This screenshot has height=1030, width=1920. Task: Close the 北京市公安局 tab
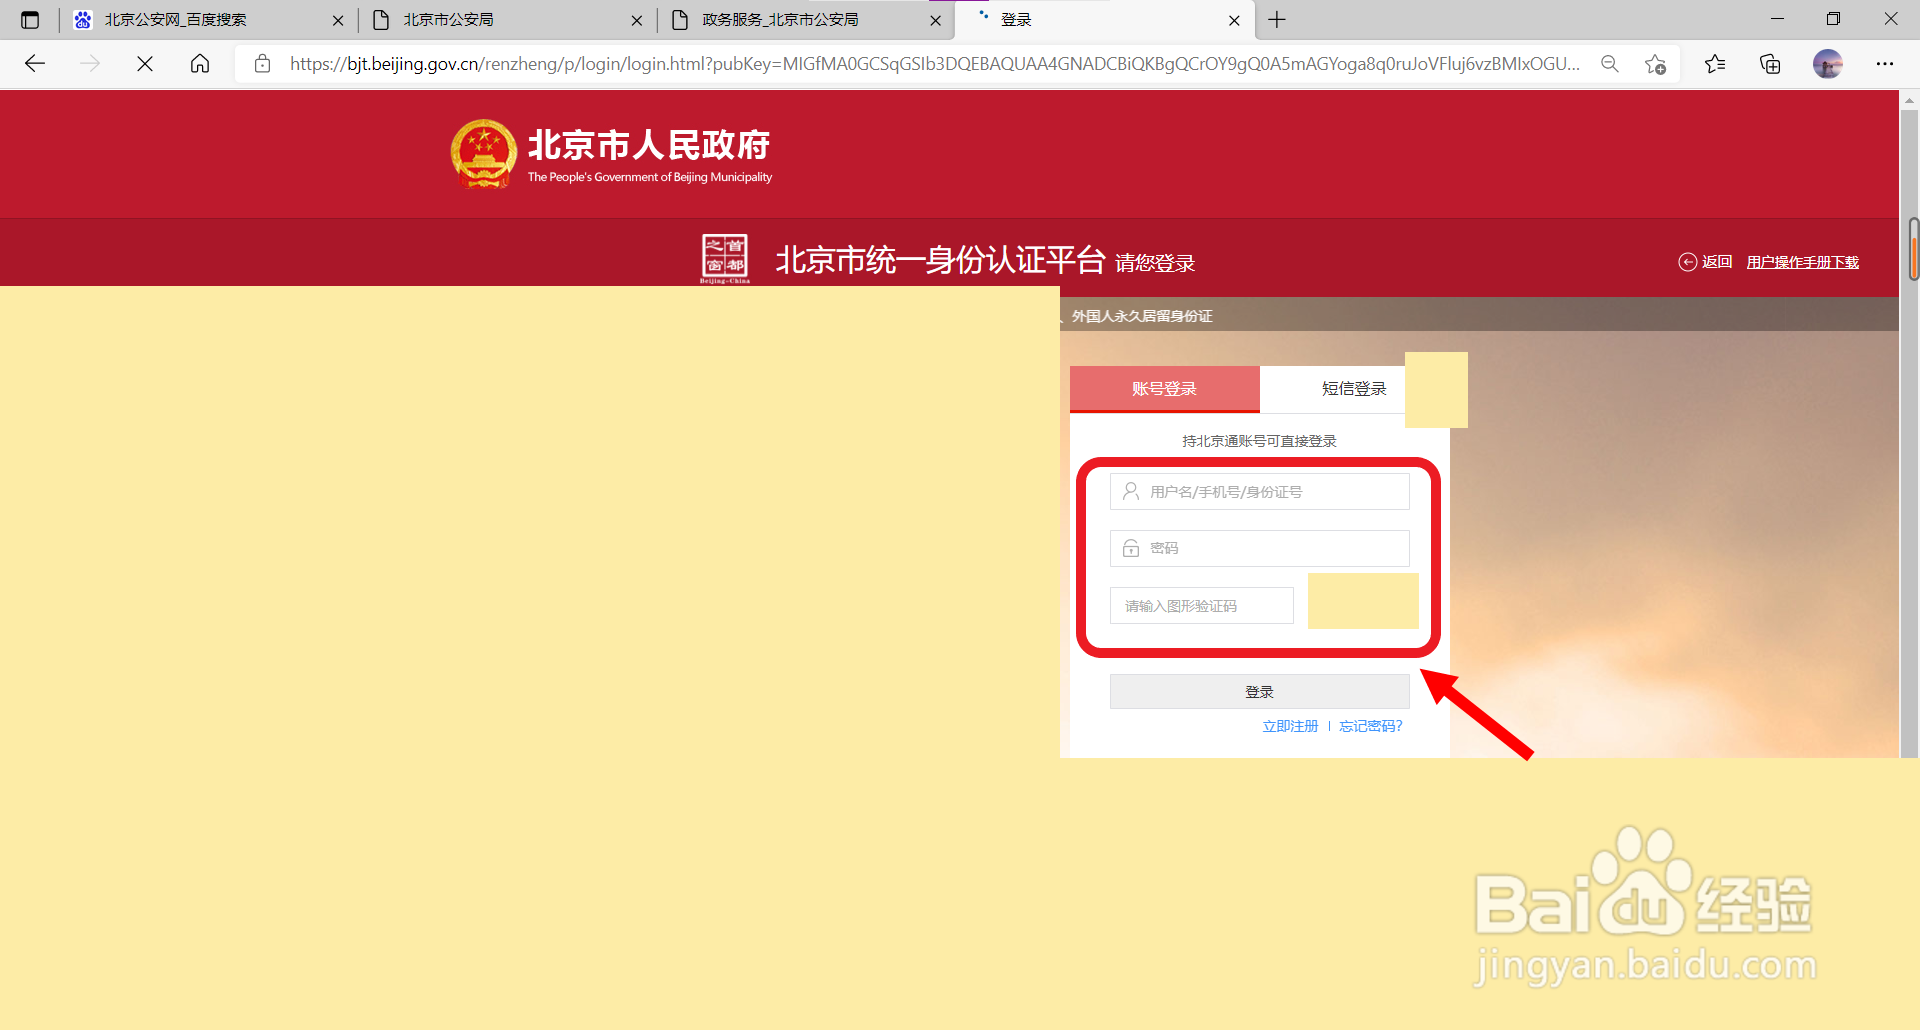tap(637, 20)
